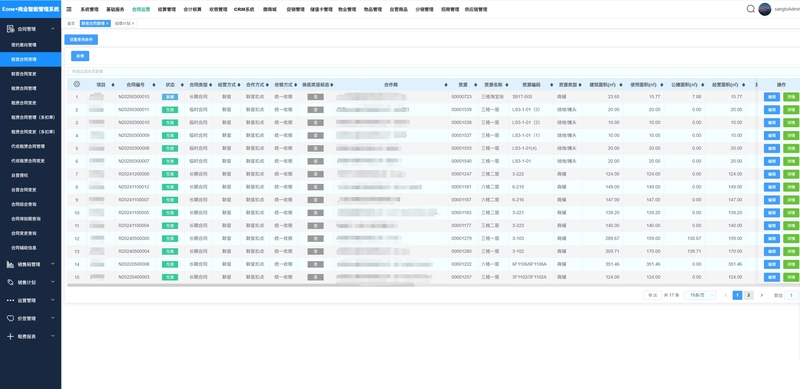
Task: Edit contract N20250300015 with blue 编辑 button
Action: click(x=771, y=96)
